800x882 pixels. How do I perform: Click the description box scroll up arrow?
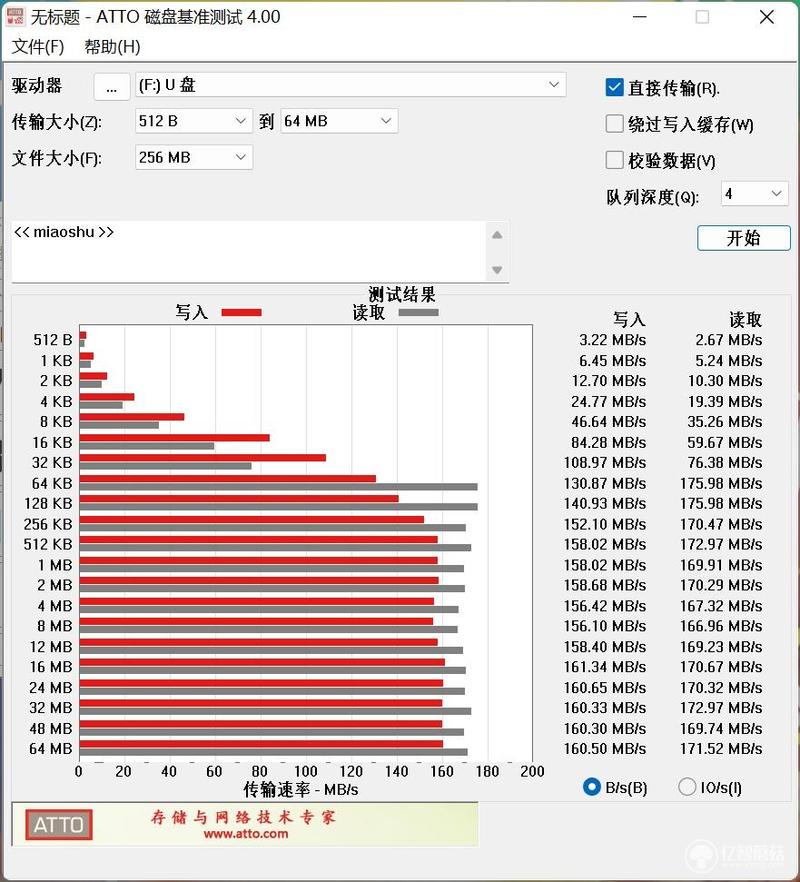(497, 235)
